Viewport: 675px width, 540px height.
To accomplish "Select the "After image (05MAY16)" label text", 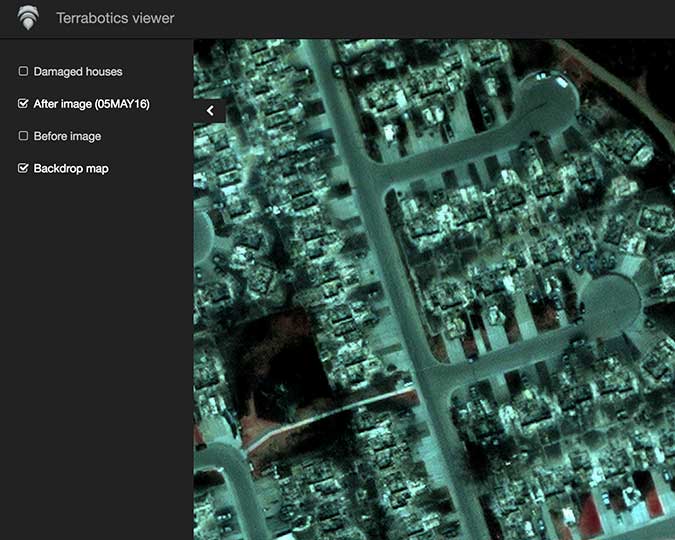I will [92, 104].
